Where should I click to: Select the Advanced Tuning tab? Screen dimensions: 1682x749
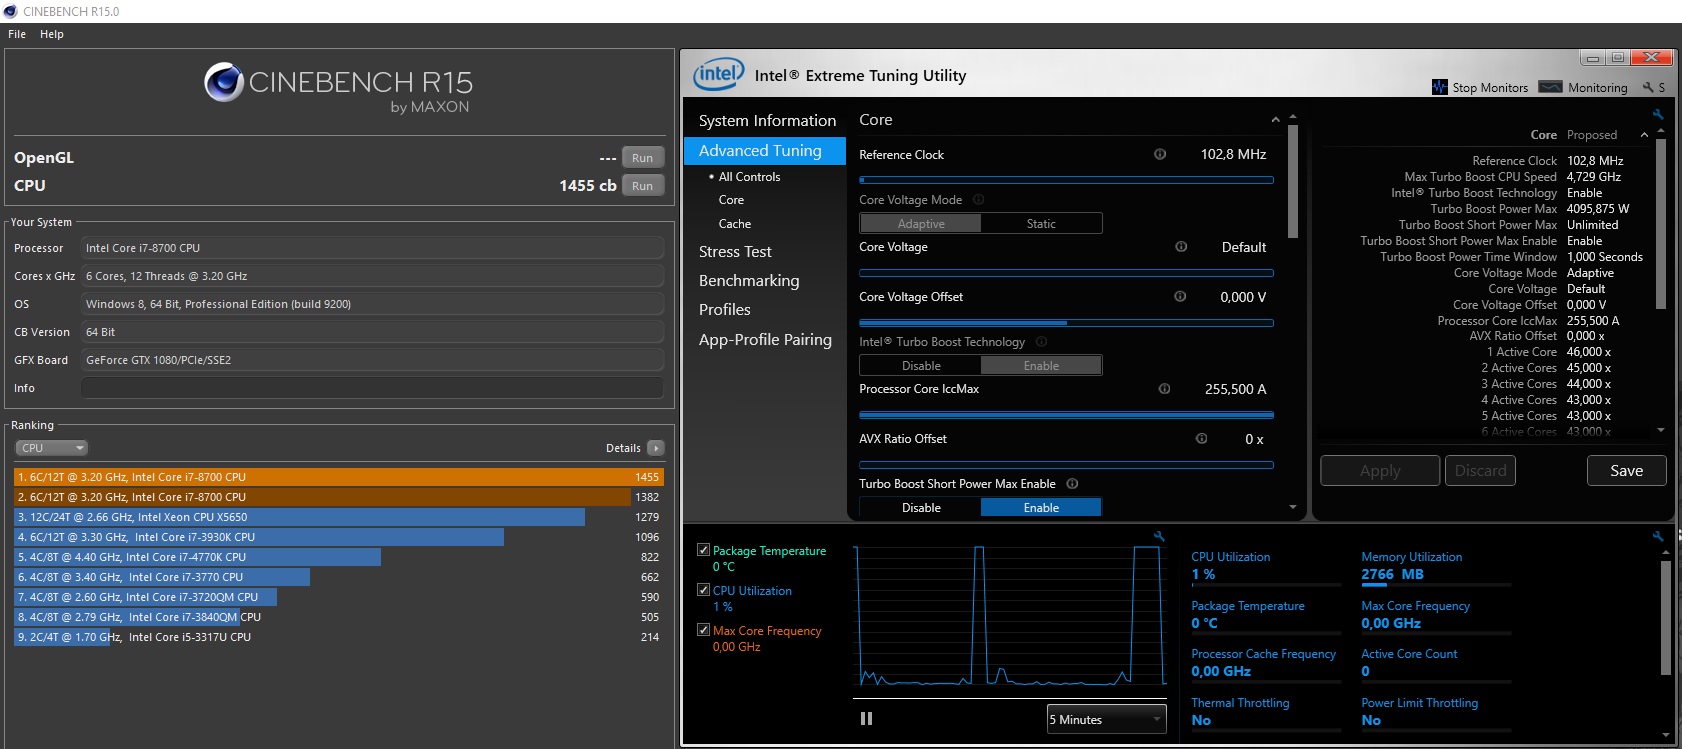point(765,150)
